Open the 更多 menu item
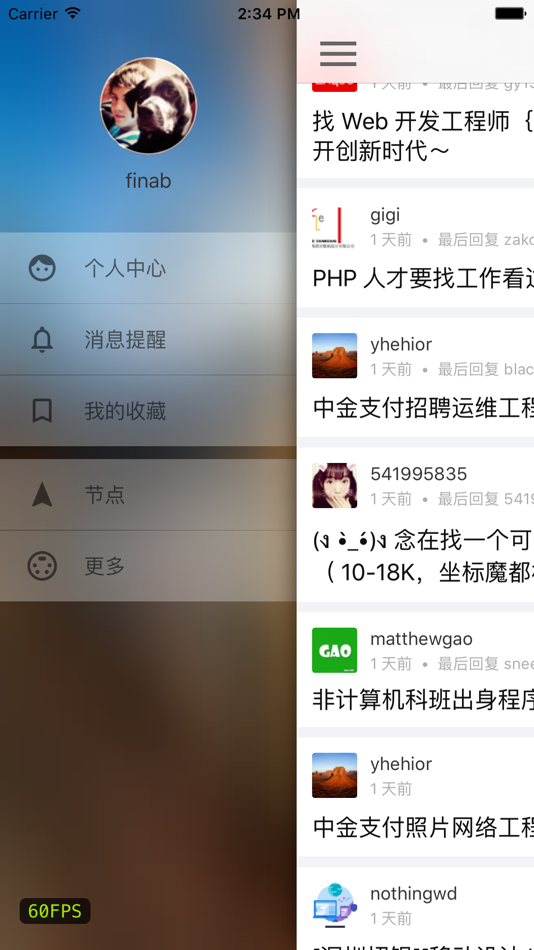 click(x=149, y=566)
